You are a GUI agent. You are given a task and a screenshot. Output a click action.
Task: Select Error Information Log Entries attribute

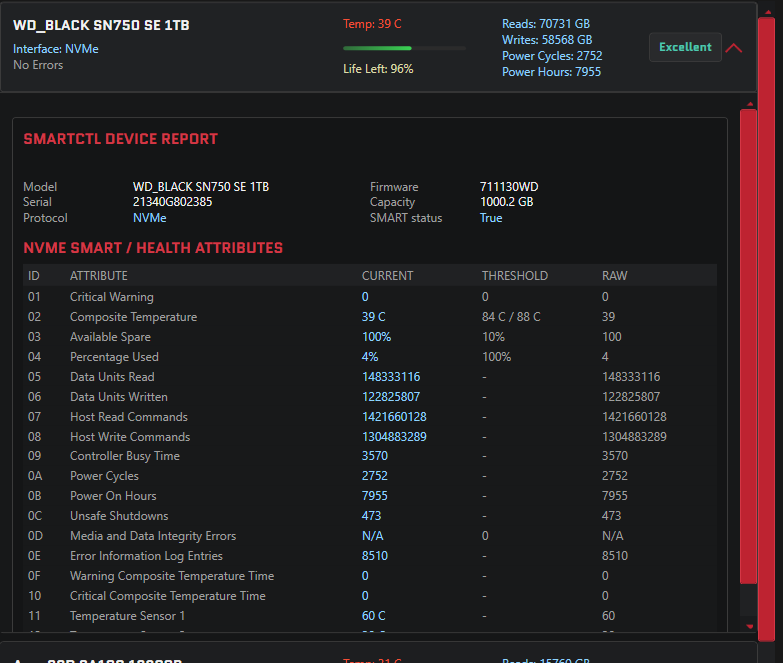146,556
